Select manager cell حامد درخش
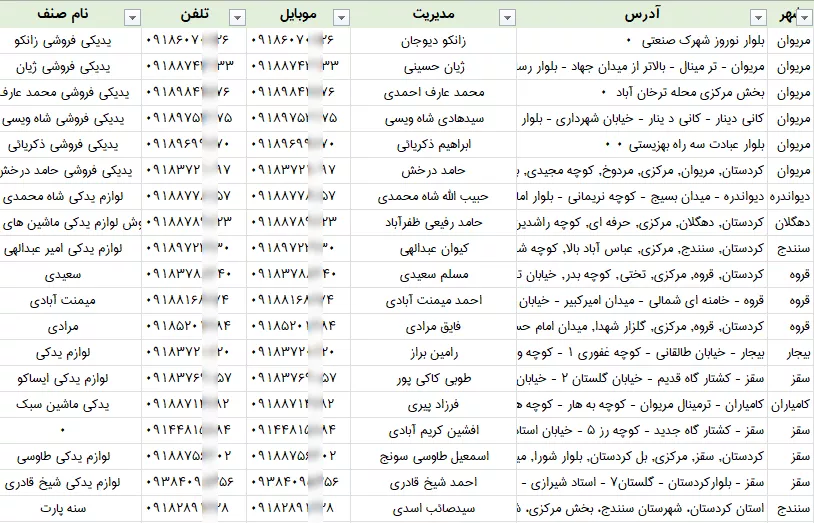 pos(433,170)
